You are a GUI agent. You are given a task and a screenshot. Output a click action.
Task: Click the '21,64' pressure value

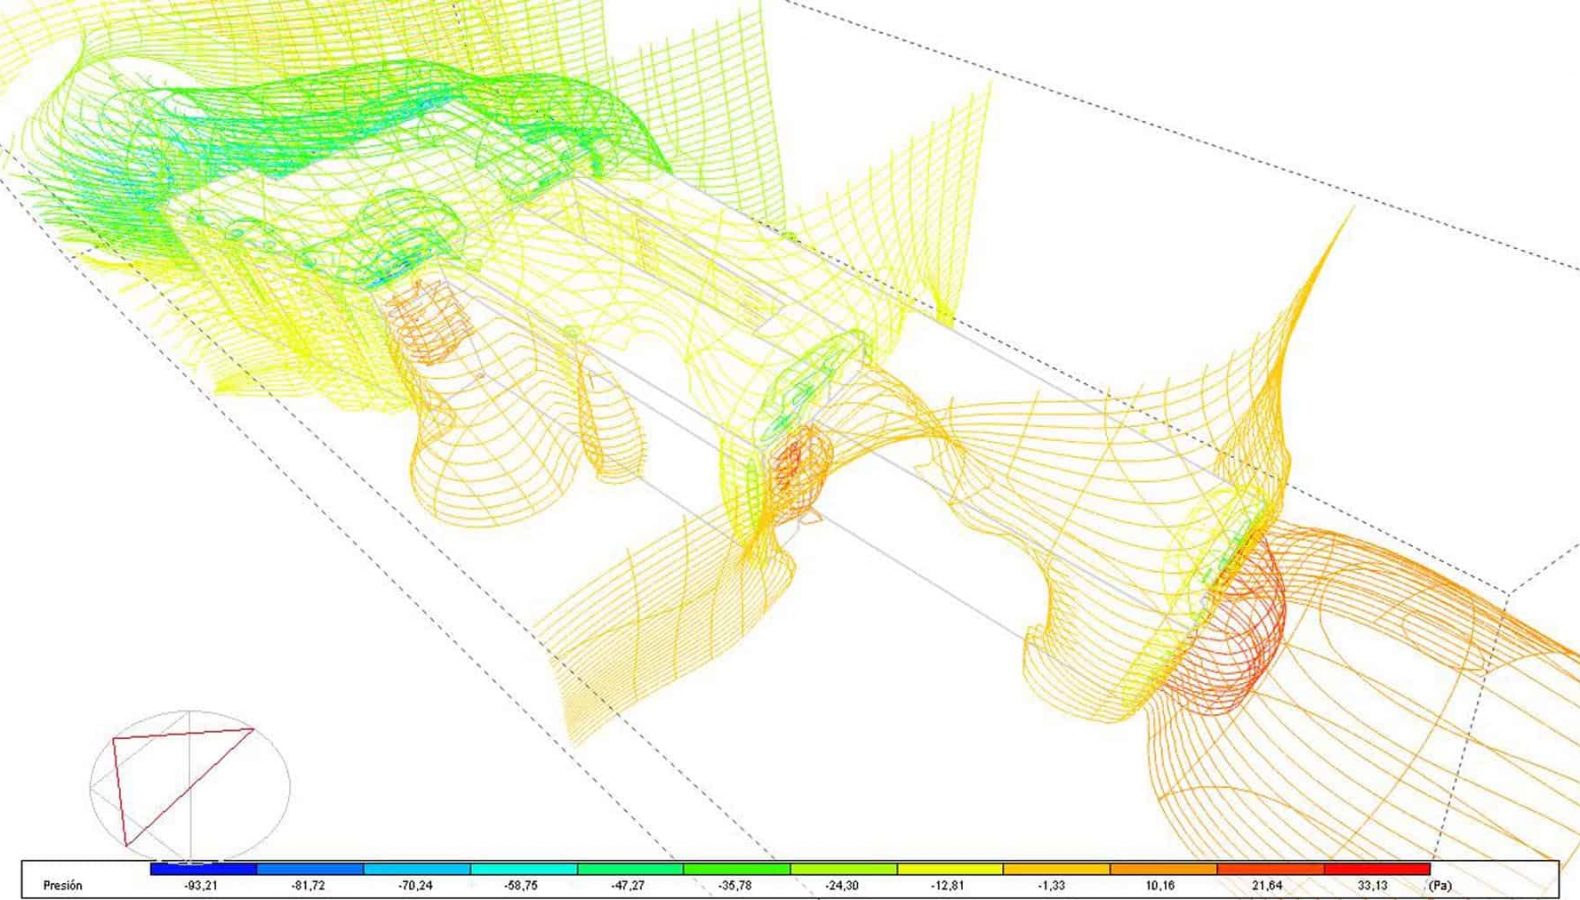(1267, 886)
